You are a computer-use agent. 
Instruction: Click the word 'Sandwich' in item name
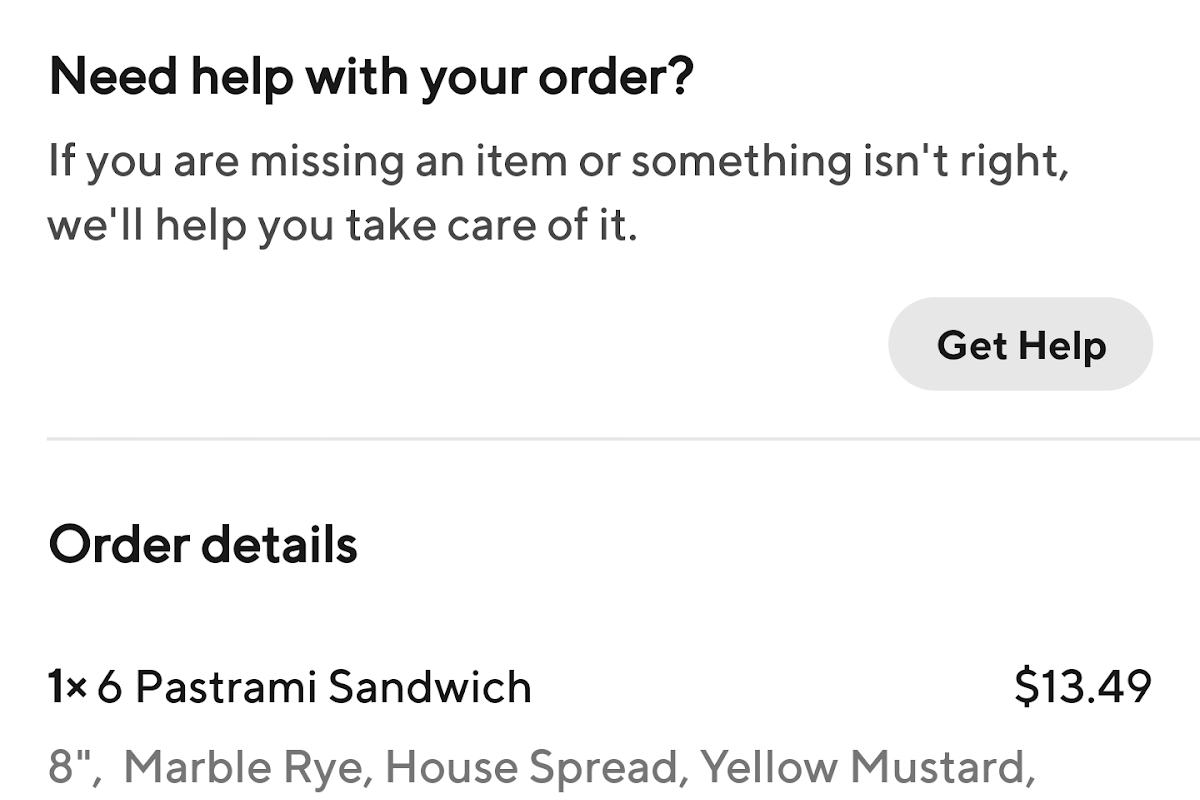(x=430, y=687)
